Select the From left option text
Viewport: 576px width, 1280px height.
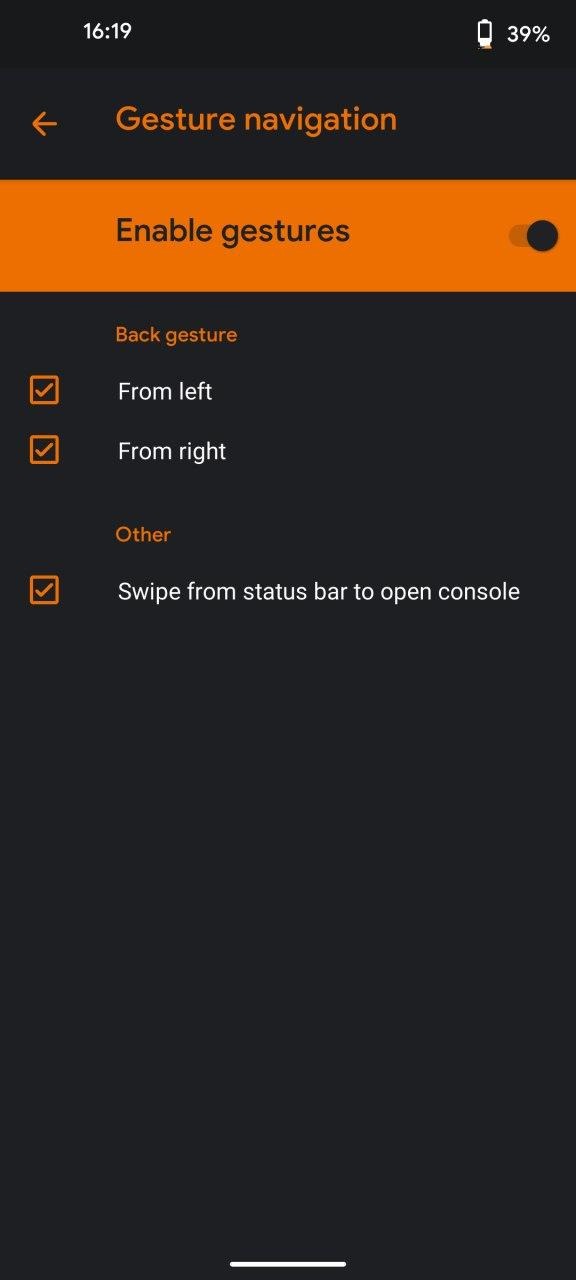(x=165, y=392)
